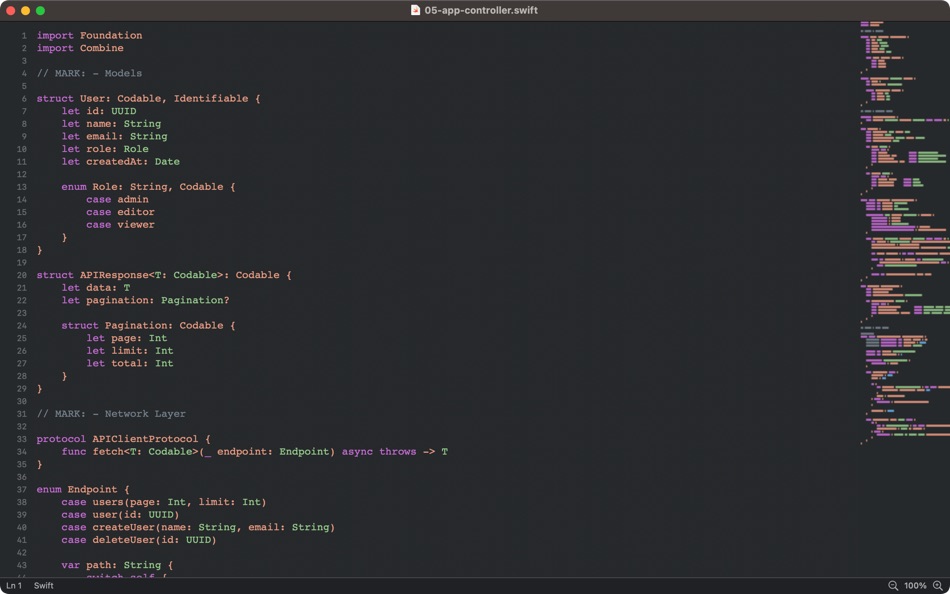Click the code minimap overview
Screen dimensions: 950x594
tap(904, 233)
